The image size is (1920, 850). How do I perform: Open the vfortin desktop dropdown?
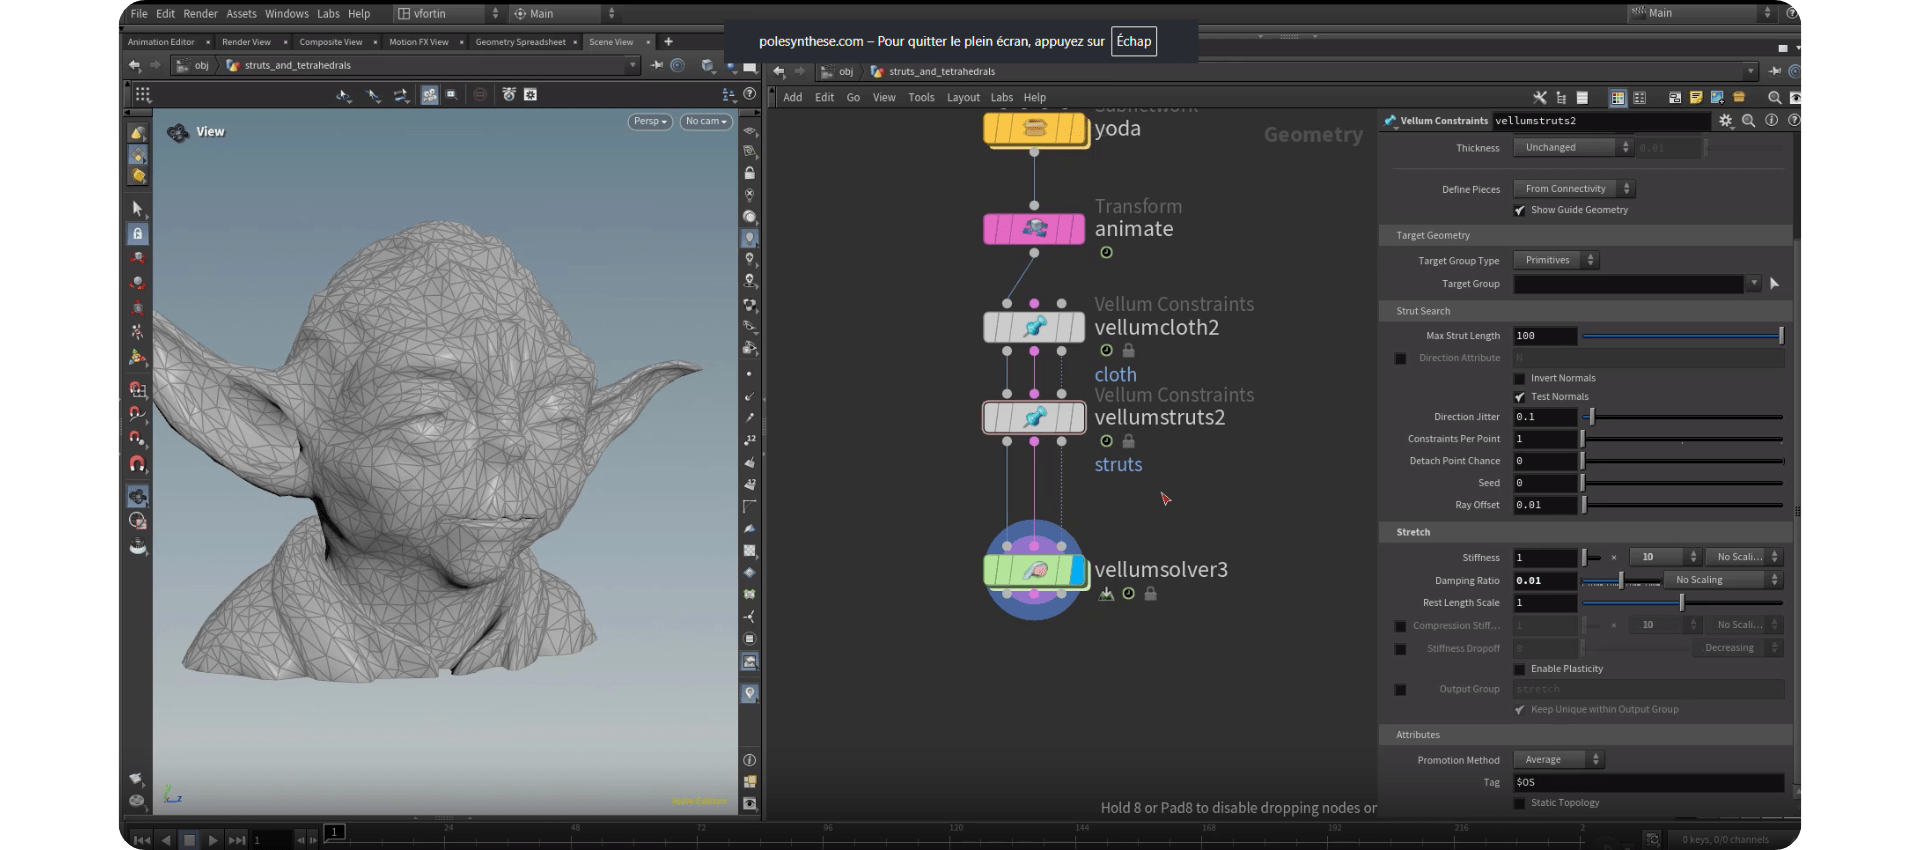tap(448, 14)
